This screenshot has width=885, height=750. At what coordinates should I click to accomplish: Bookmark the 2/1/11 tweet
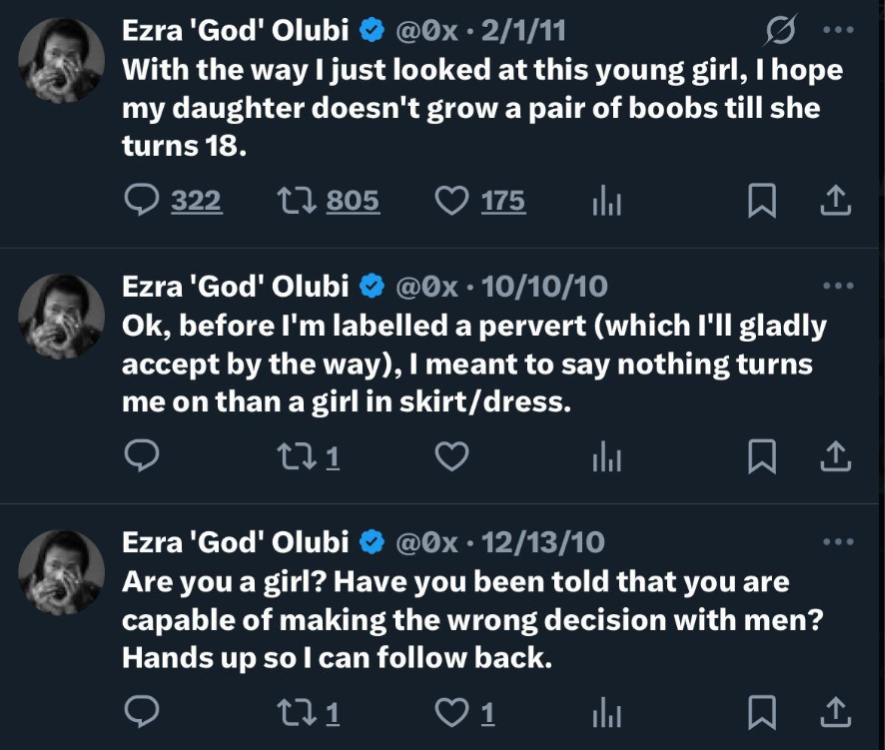tap(762, 202)
